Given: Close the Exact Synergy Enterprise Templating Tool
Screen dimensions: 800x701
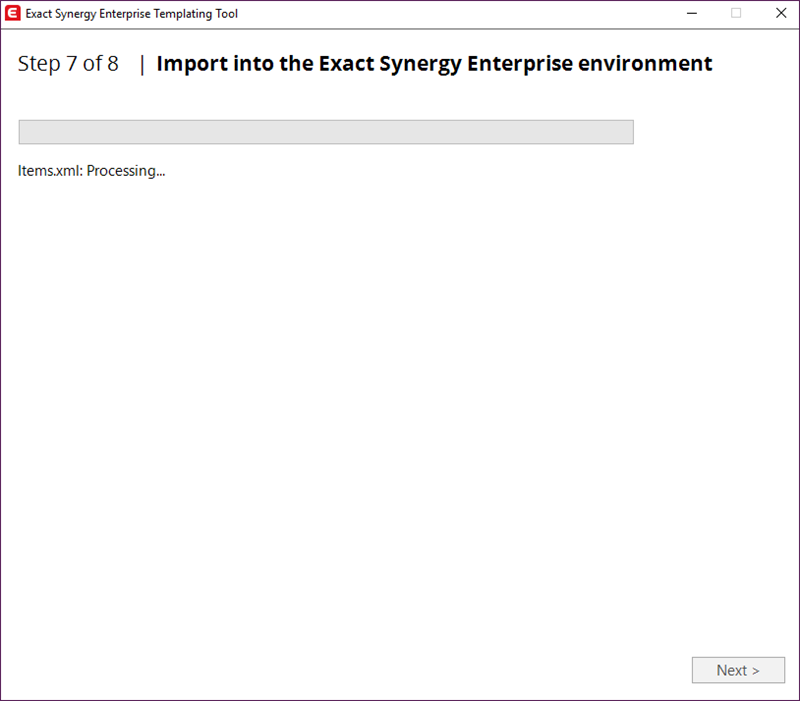Looking at the screenshot, I should (781, 13).
